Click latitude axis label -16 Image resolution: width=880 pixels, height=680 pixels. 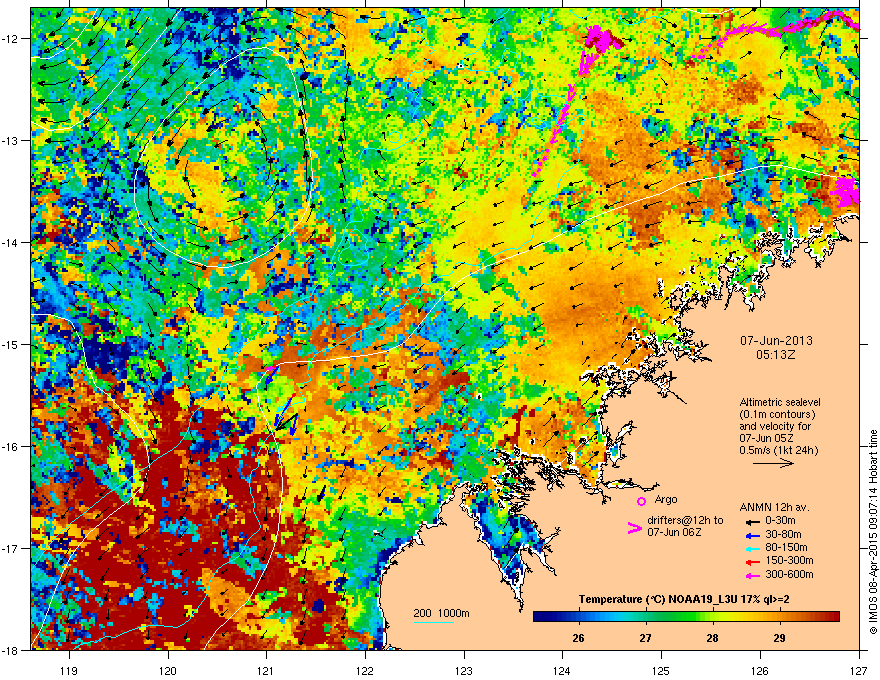(11, 447)
